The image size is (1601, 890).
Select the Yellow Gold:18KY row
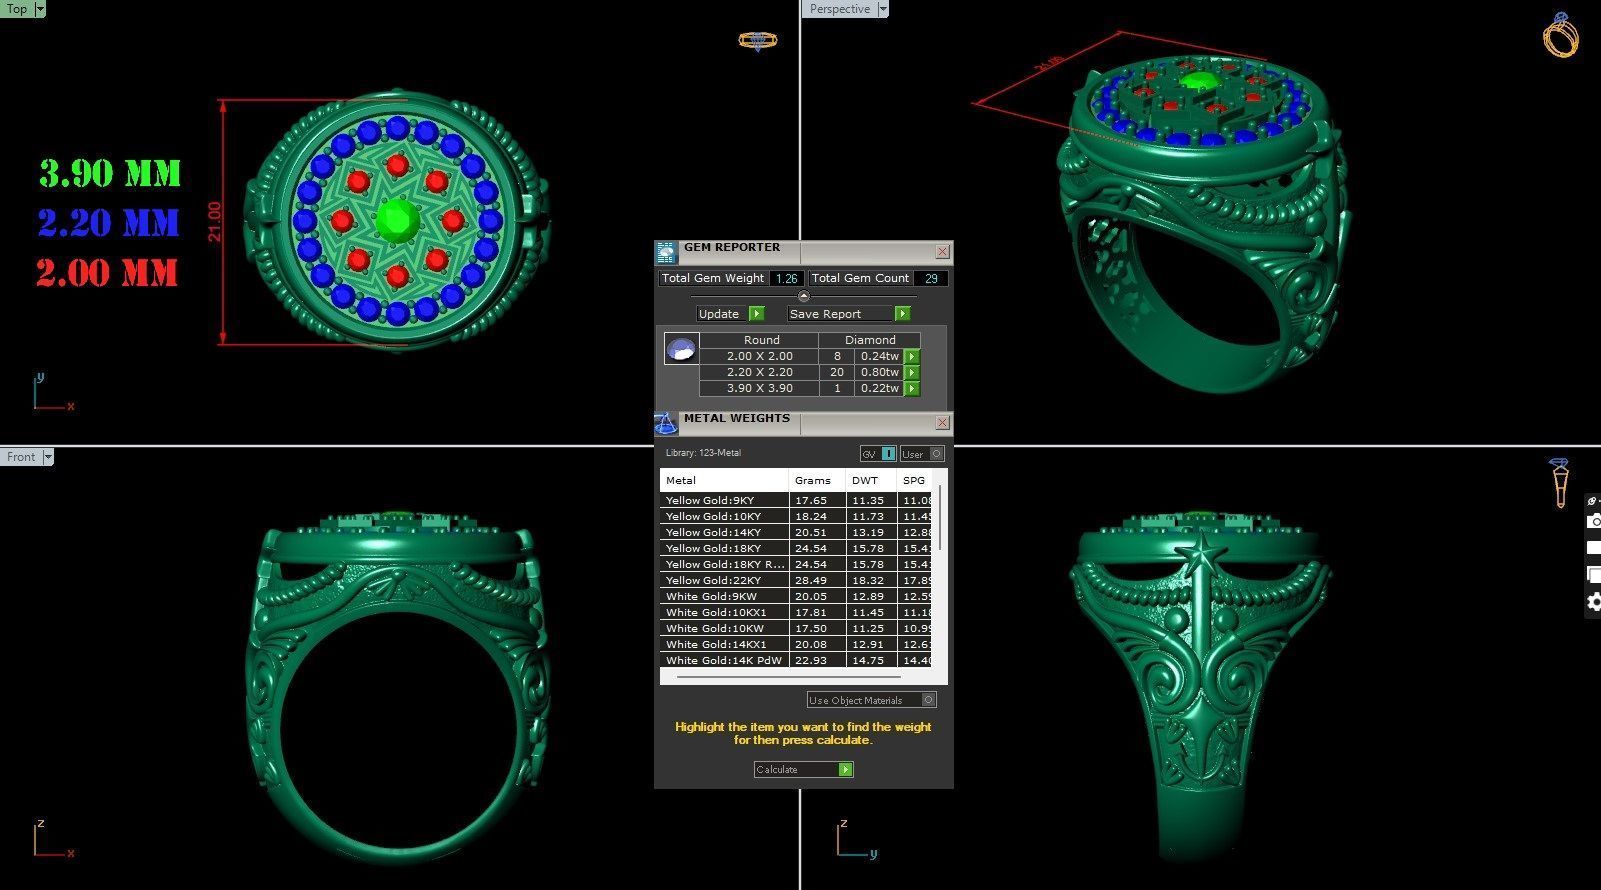coord(796,548)
